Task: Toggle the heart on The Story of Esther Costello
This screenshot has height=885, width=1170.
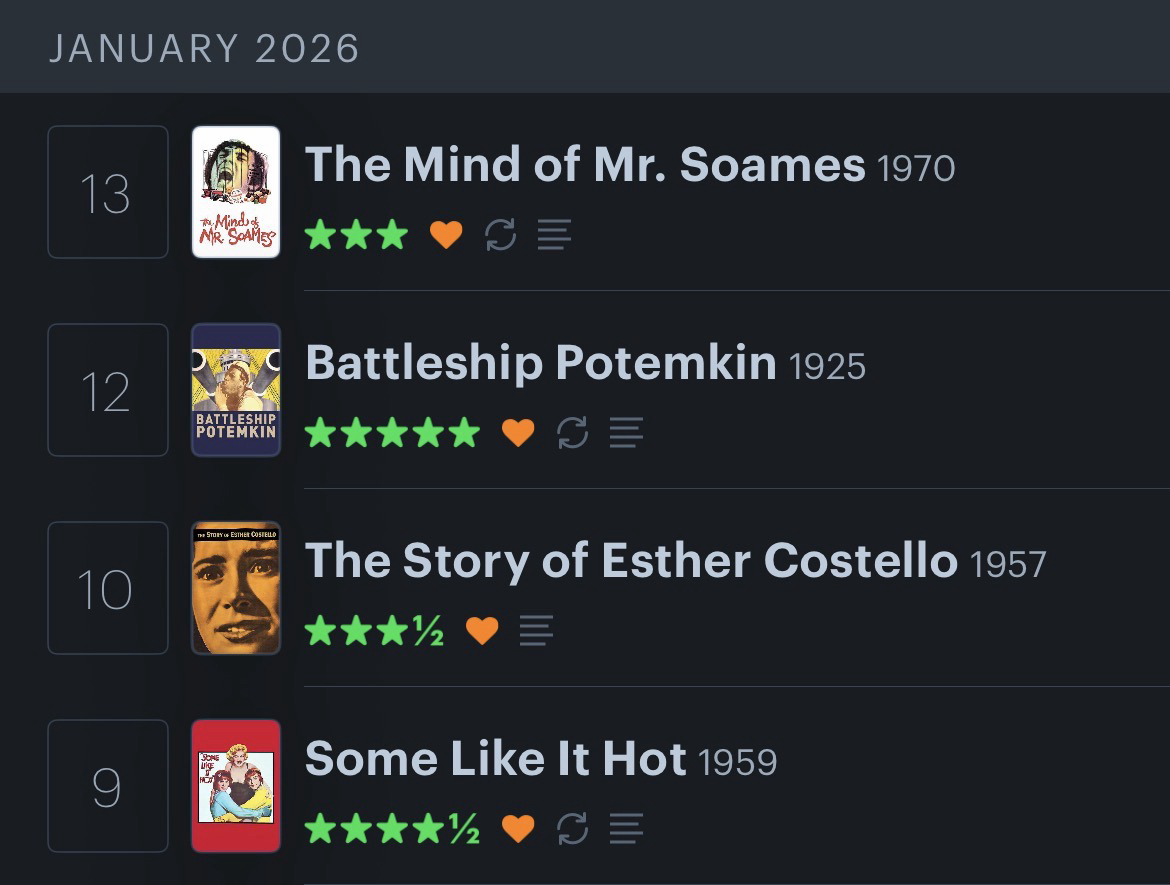Action: [482, 631]
